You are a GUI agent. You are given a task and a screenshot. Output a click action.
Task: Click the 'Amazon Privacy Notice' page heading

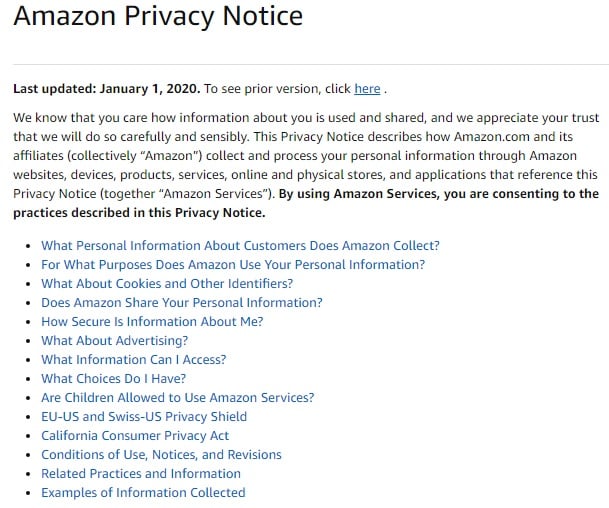tap(158, 16)
